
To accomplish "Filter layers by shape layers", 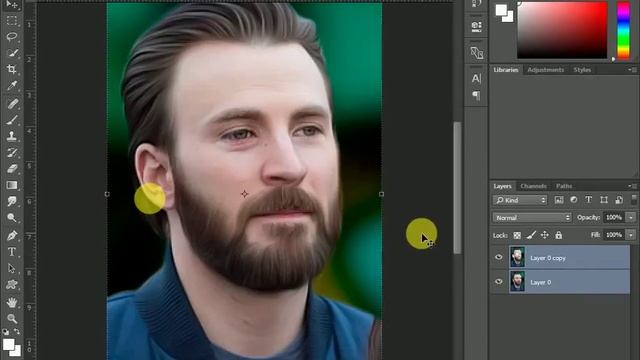I will click(604, 200).
